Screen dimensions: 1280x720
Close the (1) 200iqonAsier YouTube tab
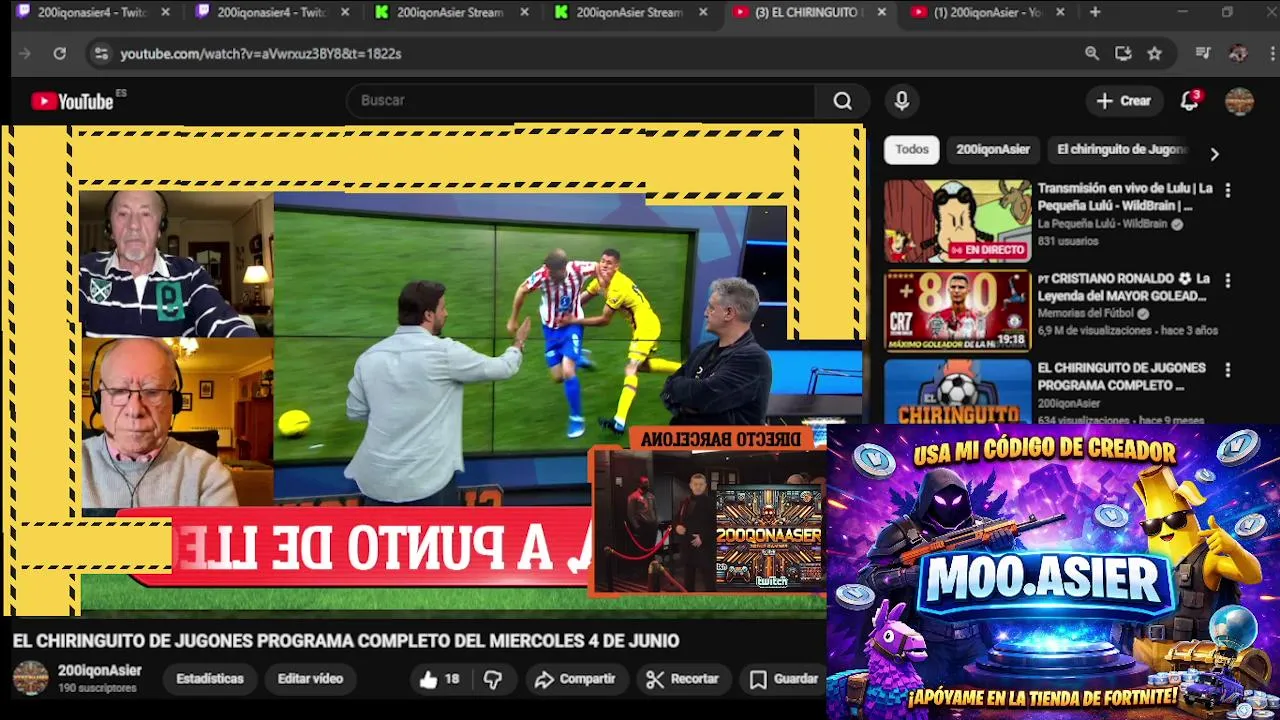click(1060, 12)
